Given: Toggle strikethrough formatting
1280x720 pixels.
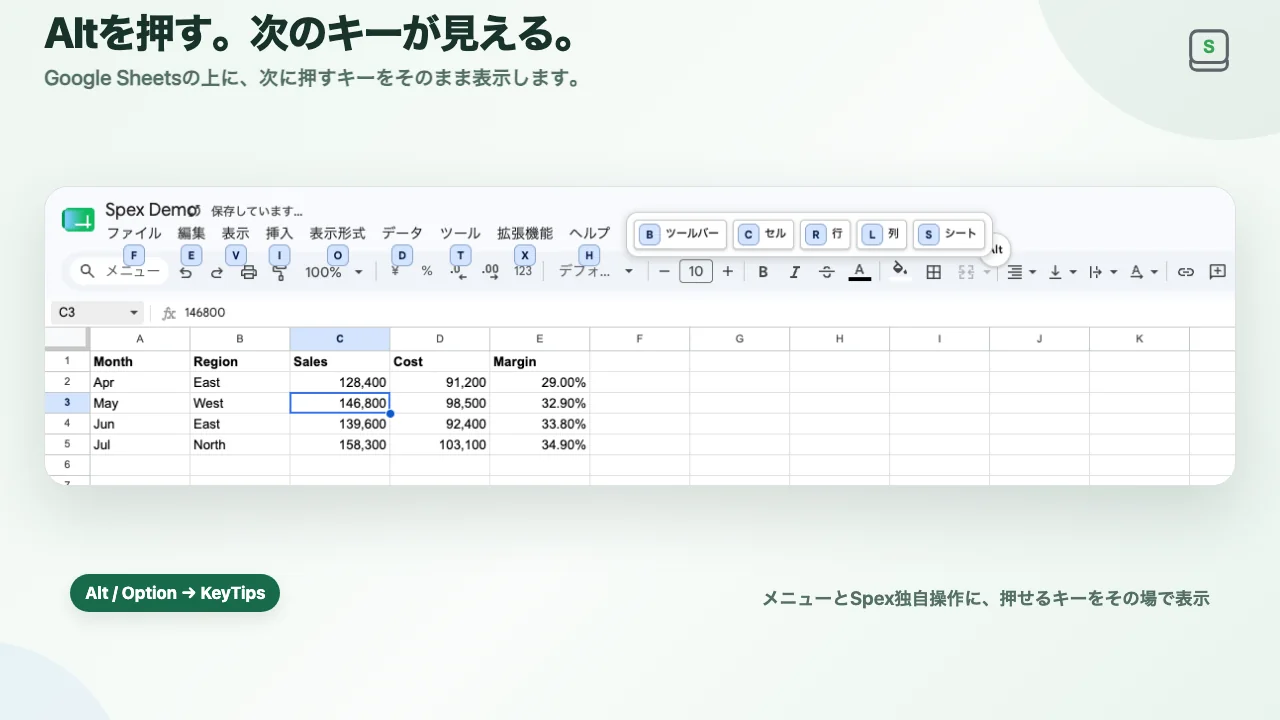Looking at the screenshot, I should point(827,272).
